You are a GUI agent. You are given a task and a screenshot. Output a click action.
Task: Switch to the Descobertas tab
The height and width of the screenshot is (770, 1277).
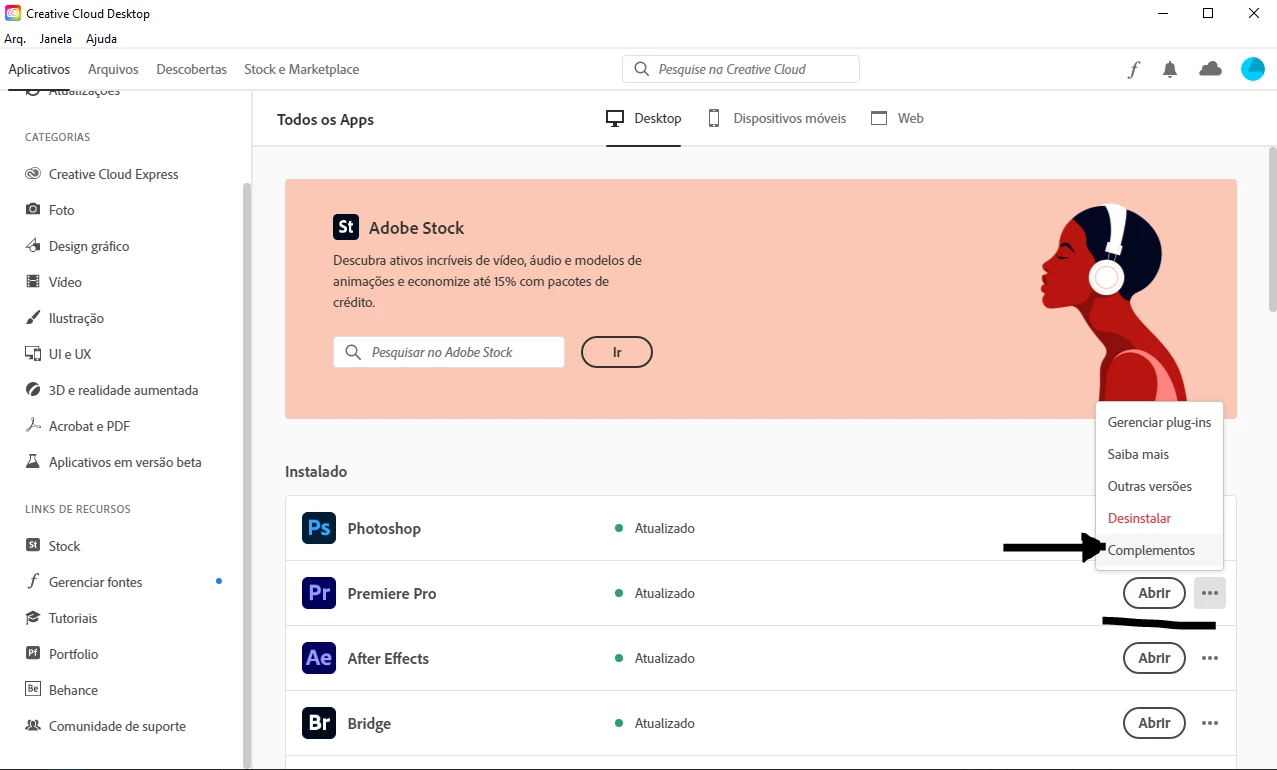pos(191,69)
